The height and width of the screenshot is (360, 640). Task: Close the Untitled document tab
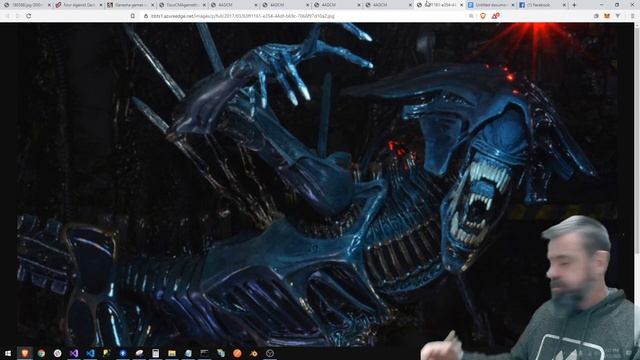click(x=513, y=5)
